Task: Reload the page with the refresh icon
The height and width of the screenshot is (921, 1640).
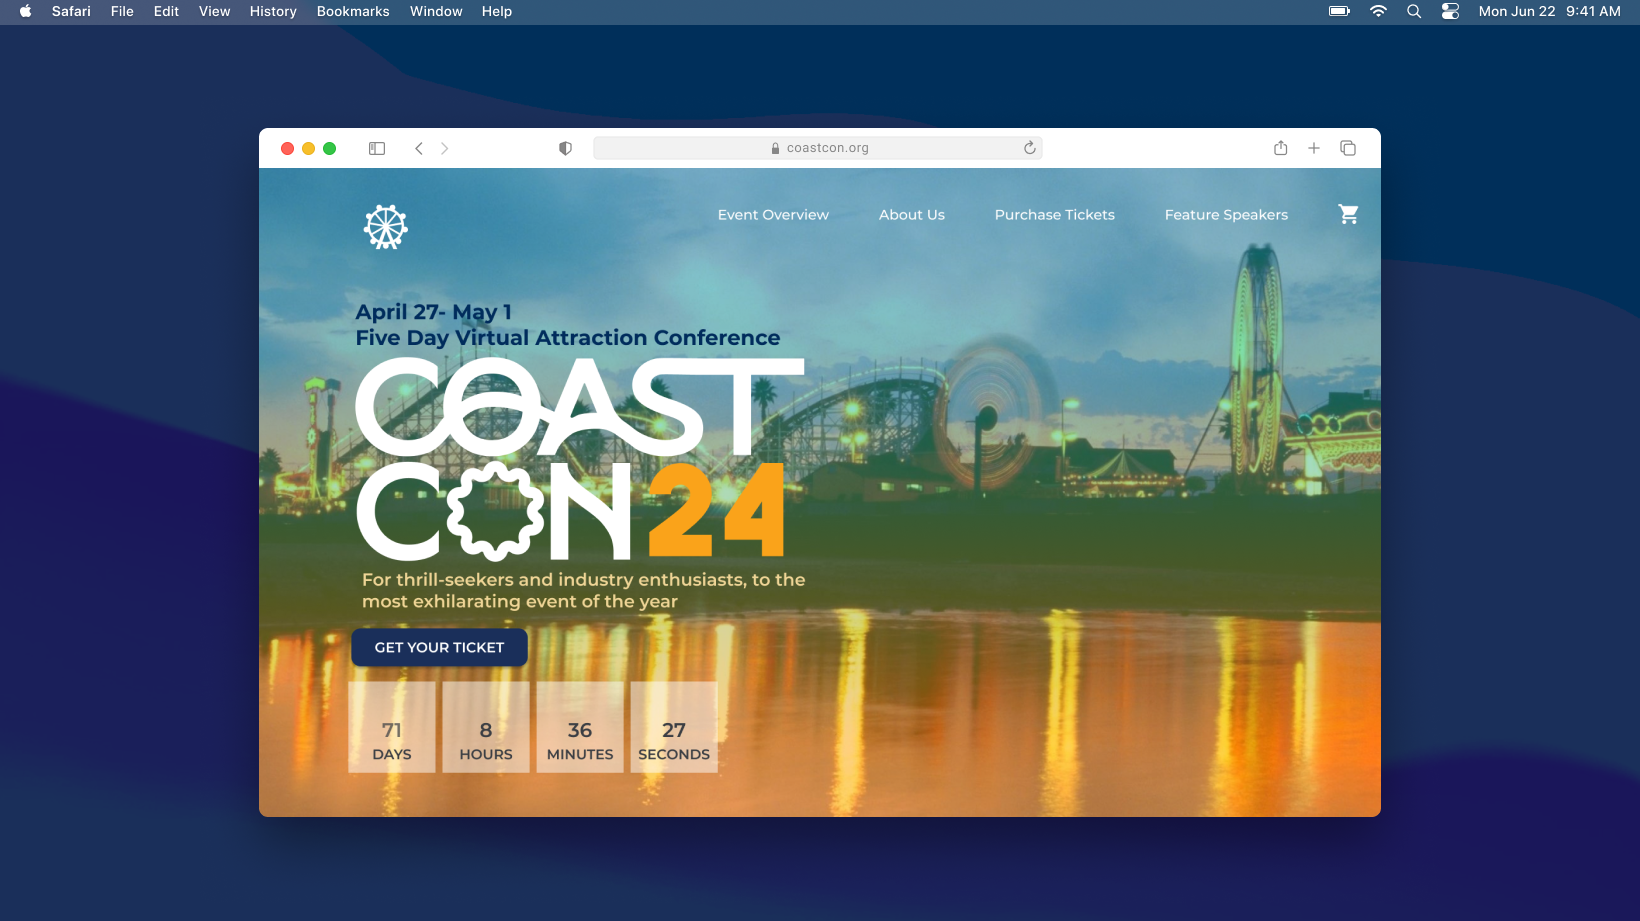Action: pos(1030,148)
